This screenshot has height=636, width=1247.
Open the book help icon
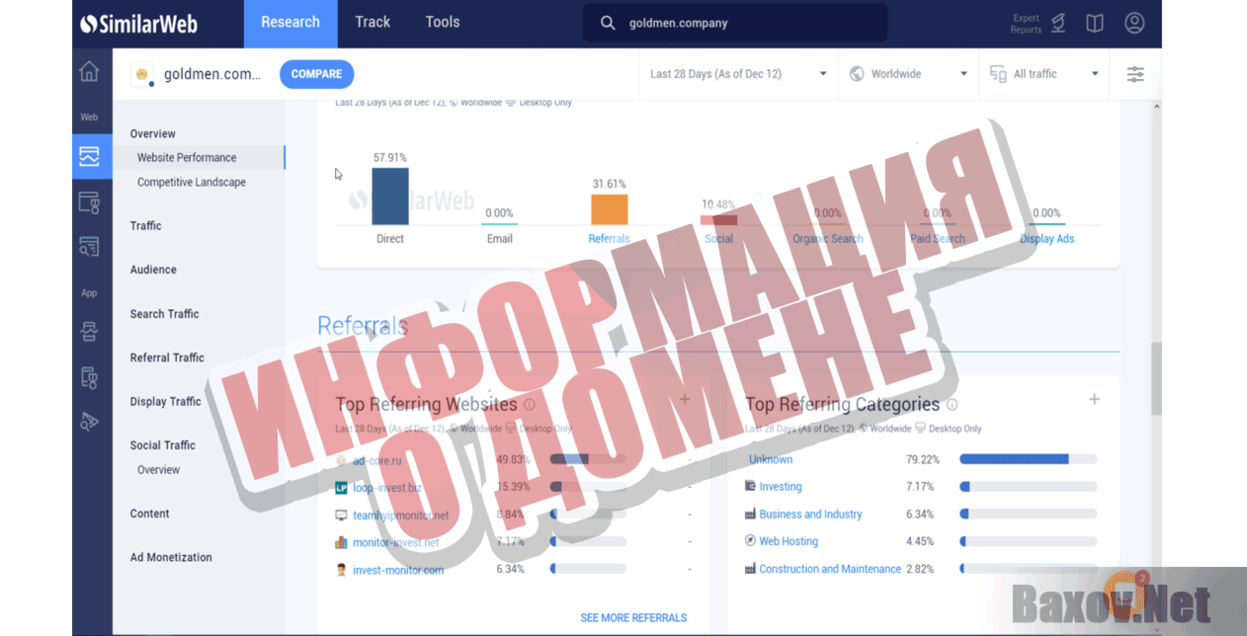1095,23
